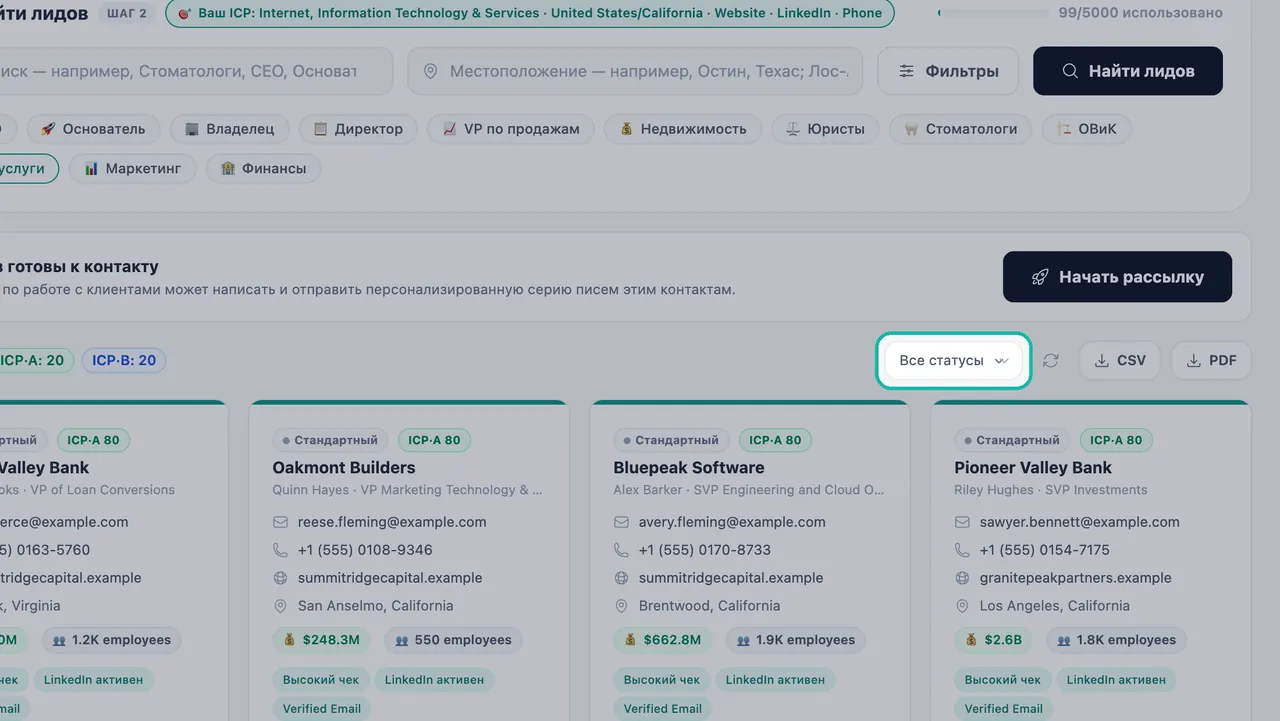Select the Владелец filter chip

point(229,129)
